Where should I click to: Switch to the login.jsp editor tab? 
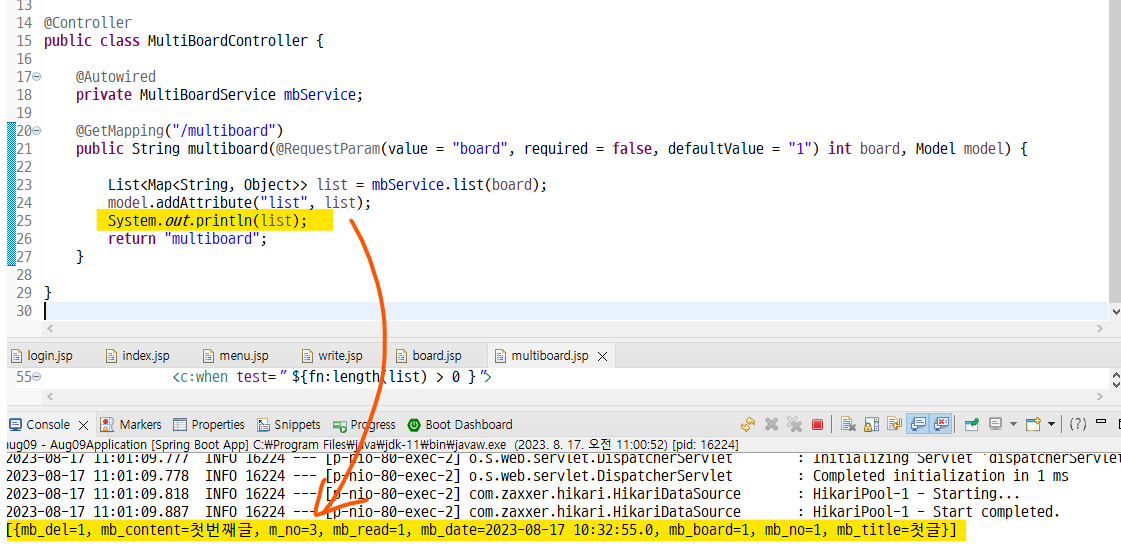(42, 355)
